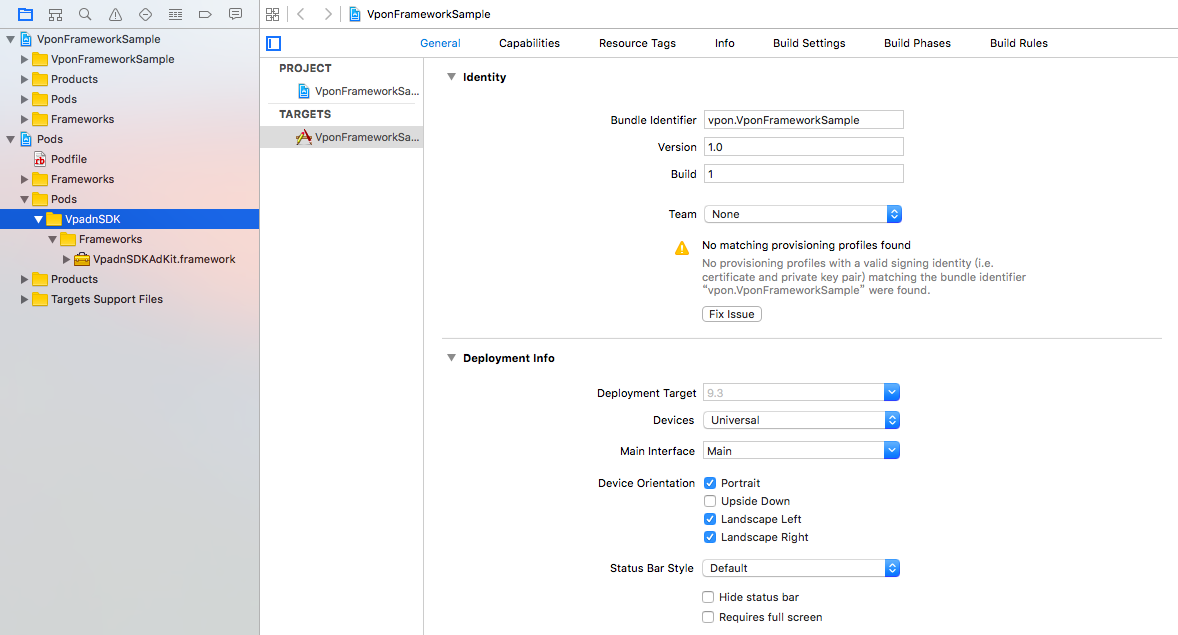Go forward with the right chevron
Image resolution: width=1178 pixels, height=635 pixels.
(328, 14)
